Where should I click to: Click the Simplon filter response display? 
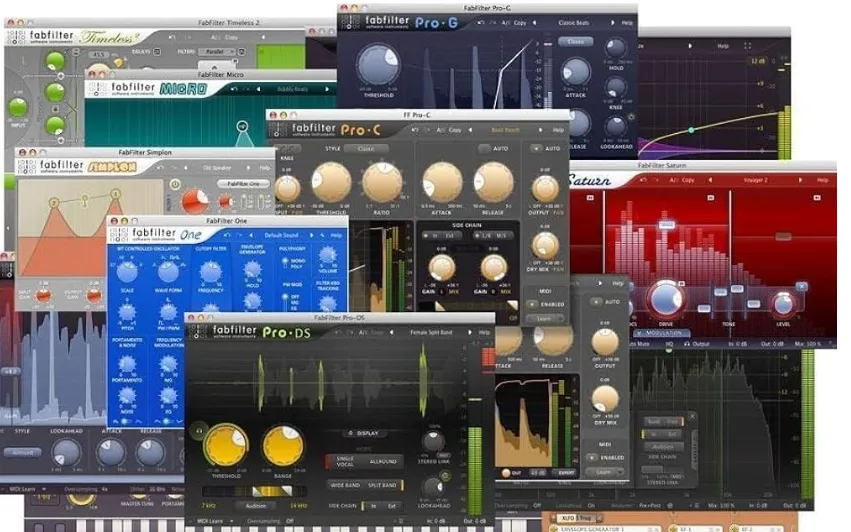90,227
